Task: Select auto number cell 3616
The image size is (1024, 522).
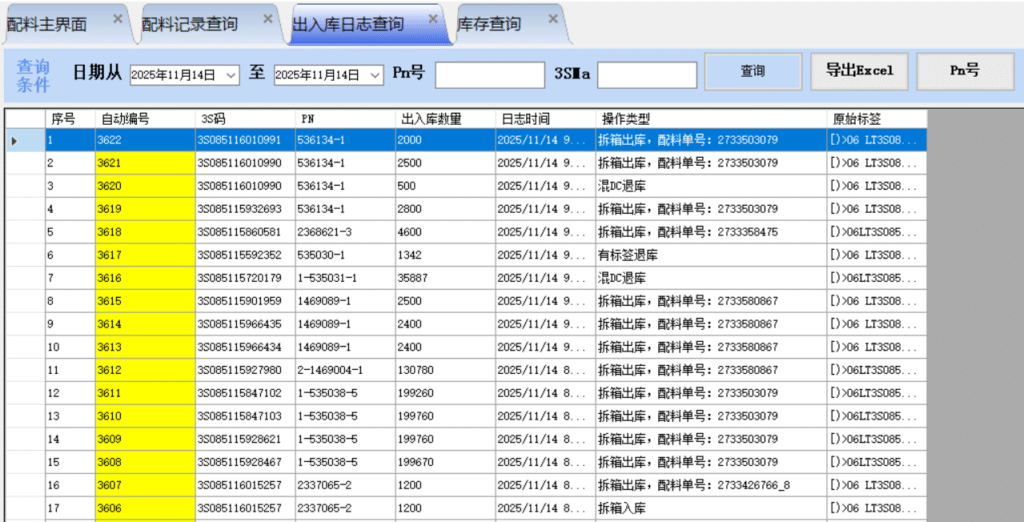Action: [146, 278]
